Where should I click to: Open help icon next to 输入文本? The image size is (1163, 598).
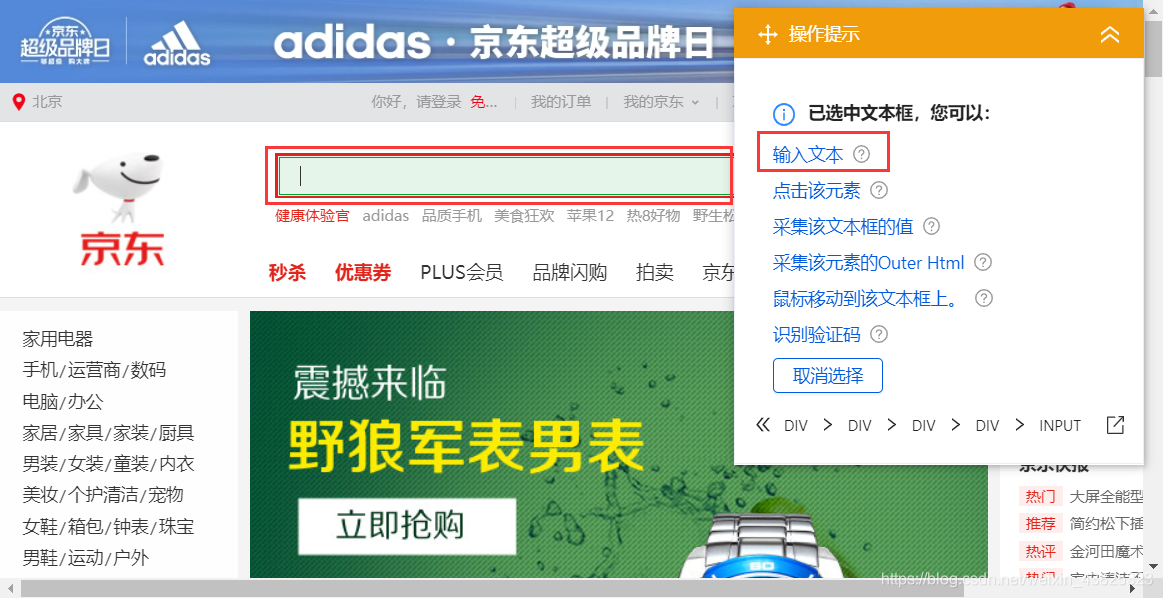coord(861,154)
